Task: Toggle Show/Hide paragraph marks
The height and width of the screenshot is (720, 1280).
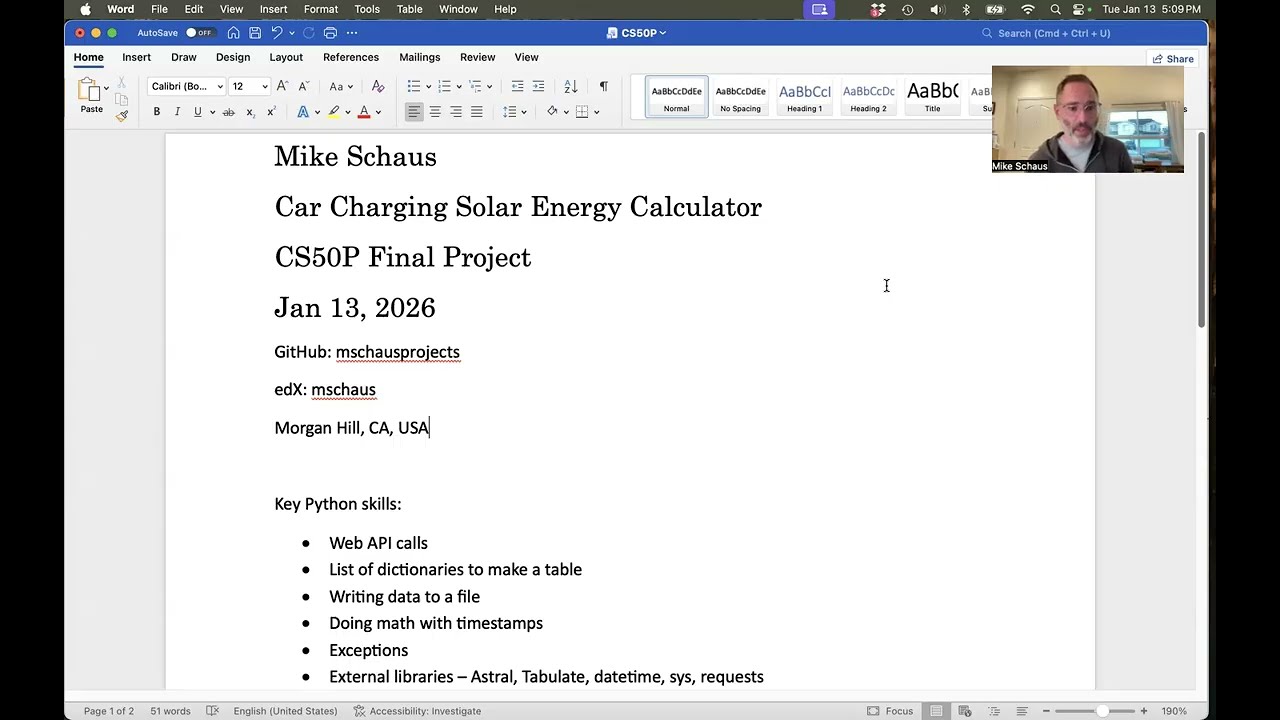Action: click(603, 86)
